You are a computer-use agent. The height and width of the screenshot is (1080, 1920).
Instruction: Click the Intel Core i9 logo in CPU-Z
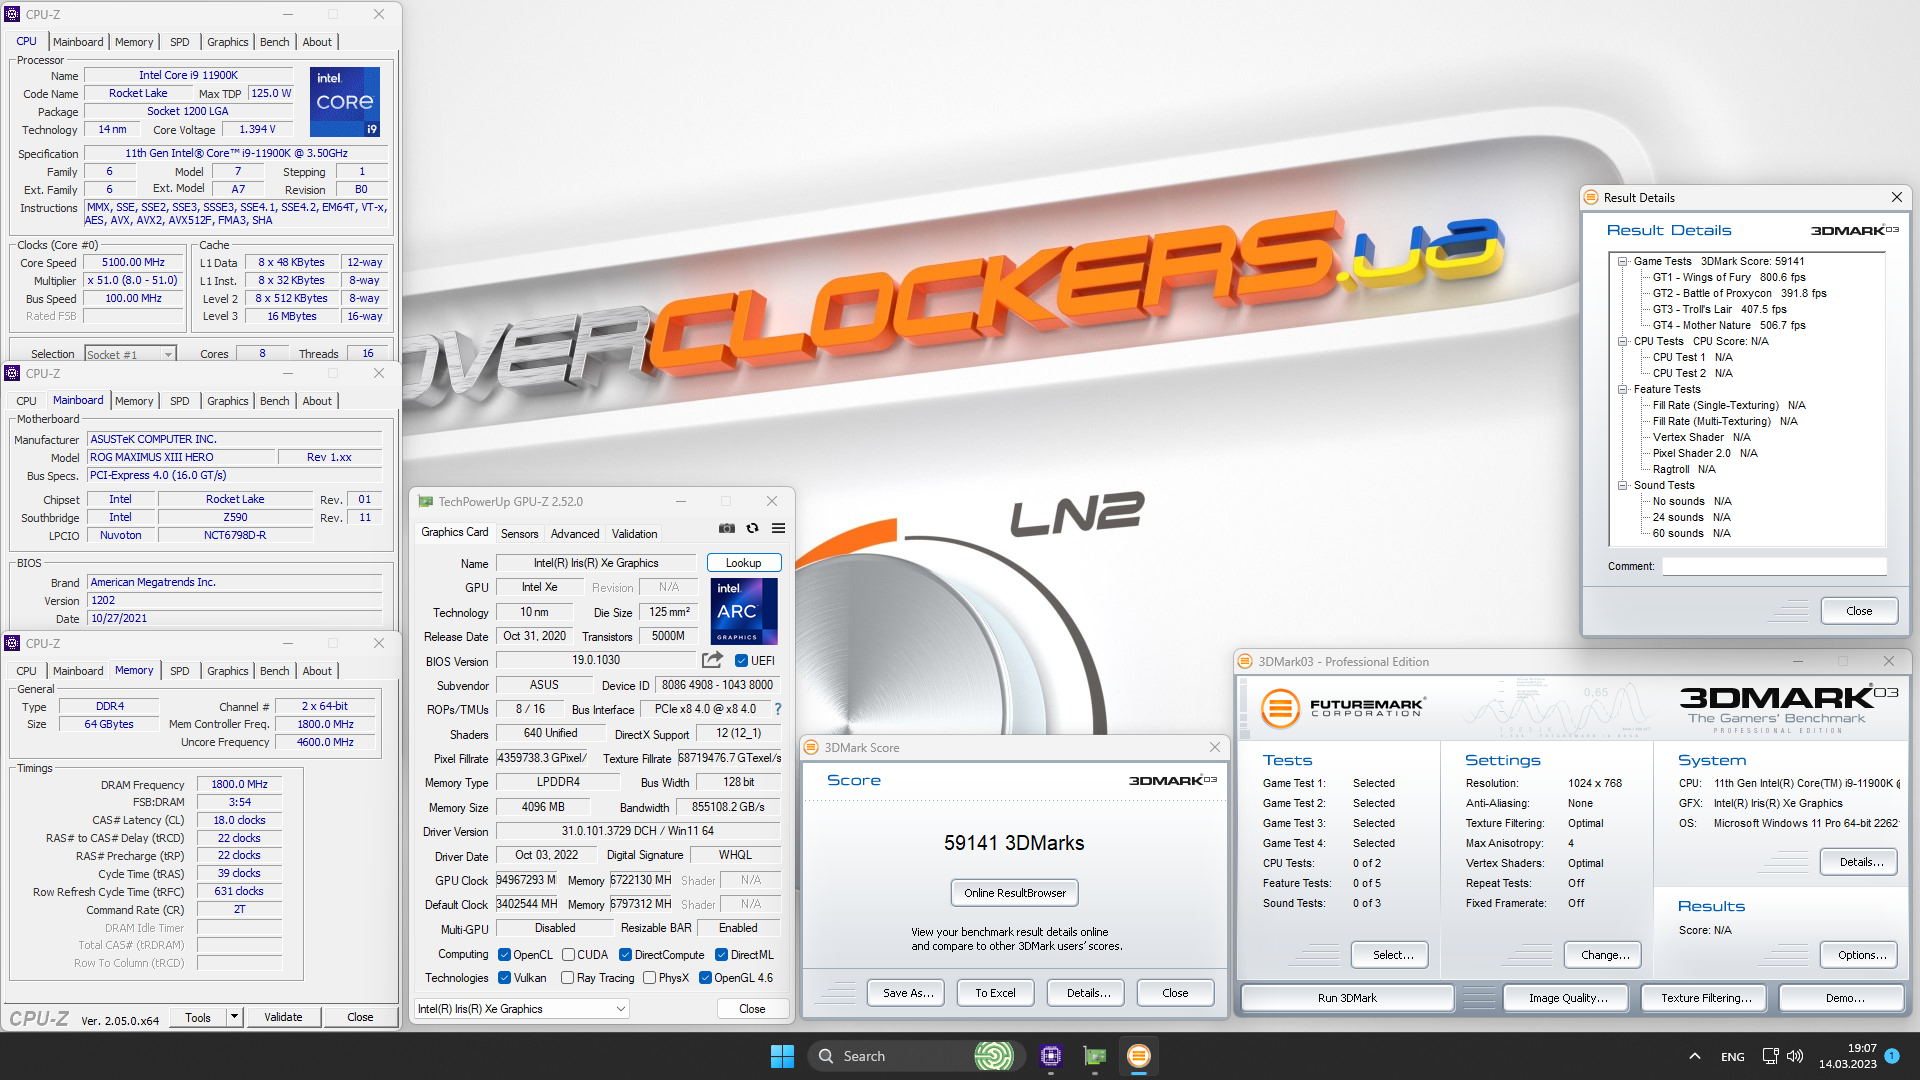click(345, 102)
